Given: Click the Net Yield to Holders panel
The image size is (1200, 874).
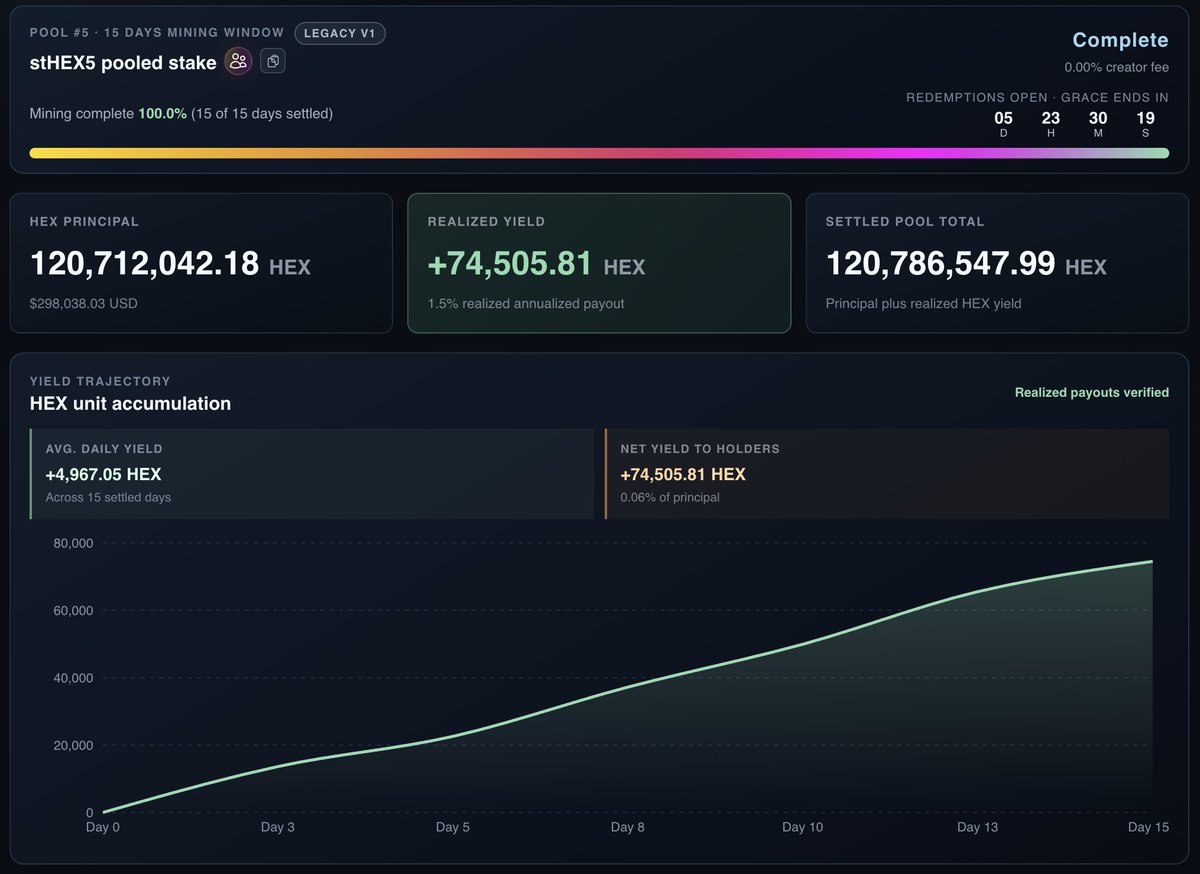Looking at the screenshot, I should pyautogui.click(x=887, y=474).
